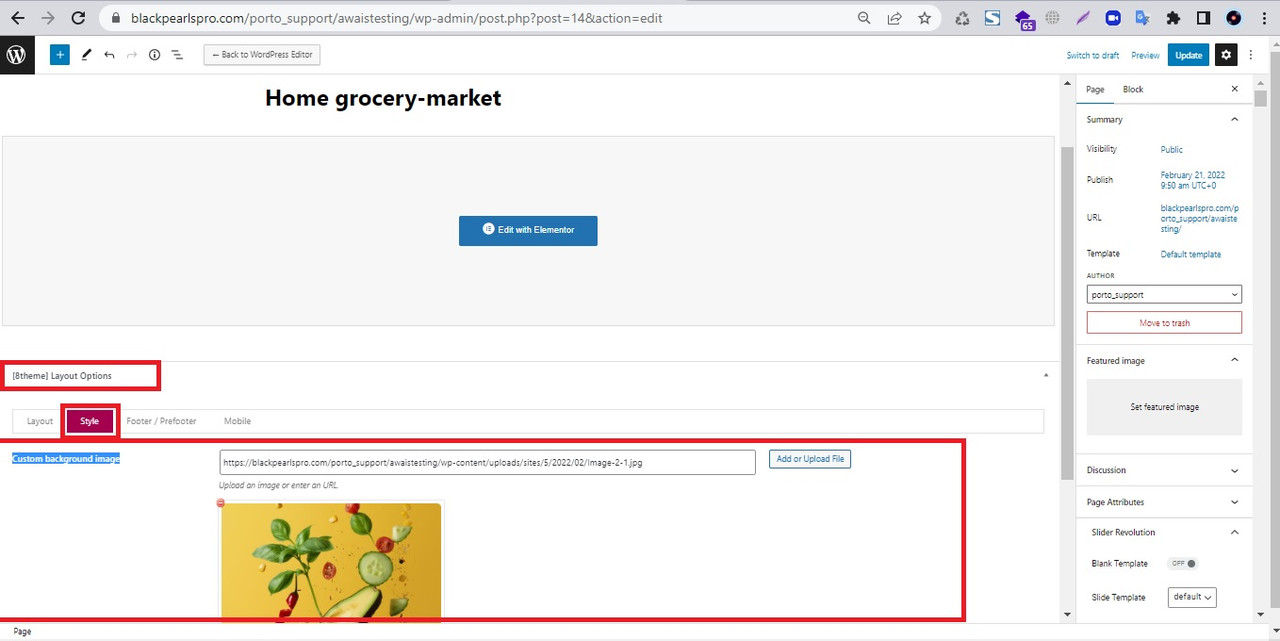Expand the Discussion panel
Viewport: 1280px width, 641px height.
point(1234,470)
